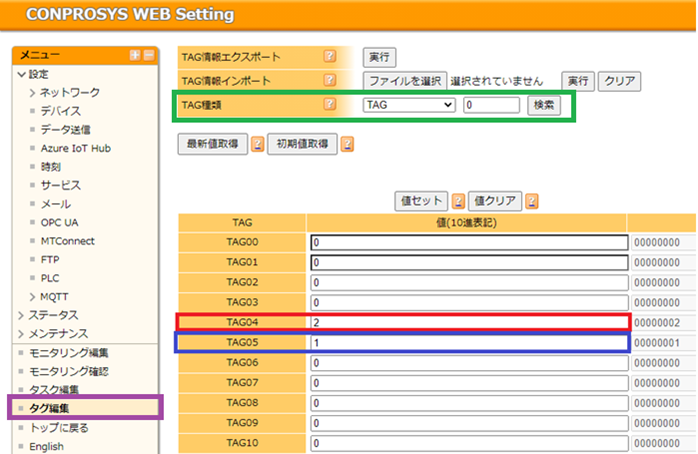The height and width of the screenshot is (454, 698).
Task: Click the TAG04 row label
Action: tap(242, 322)
